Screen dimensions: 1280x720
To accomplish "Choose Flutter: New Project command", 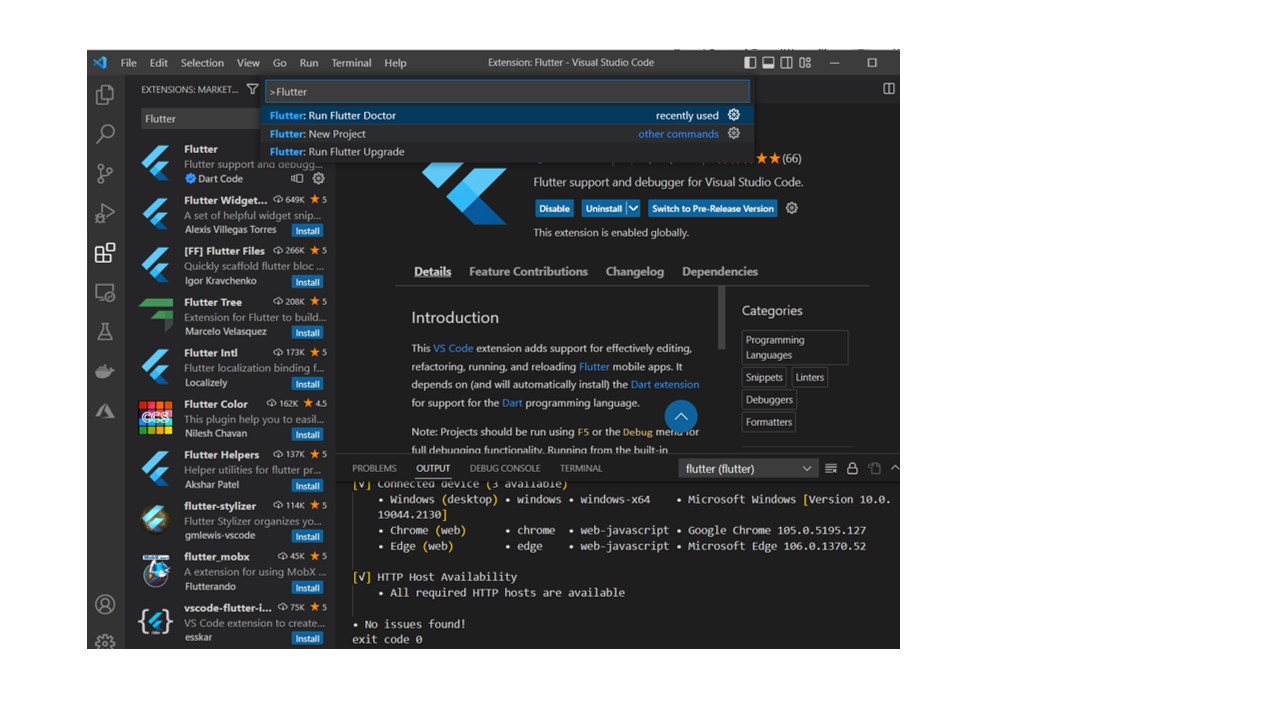I will click(507, 133).
